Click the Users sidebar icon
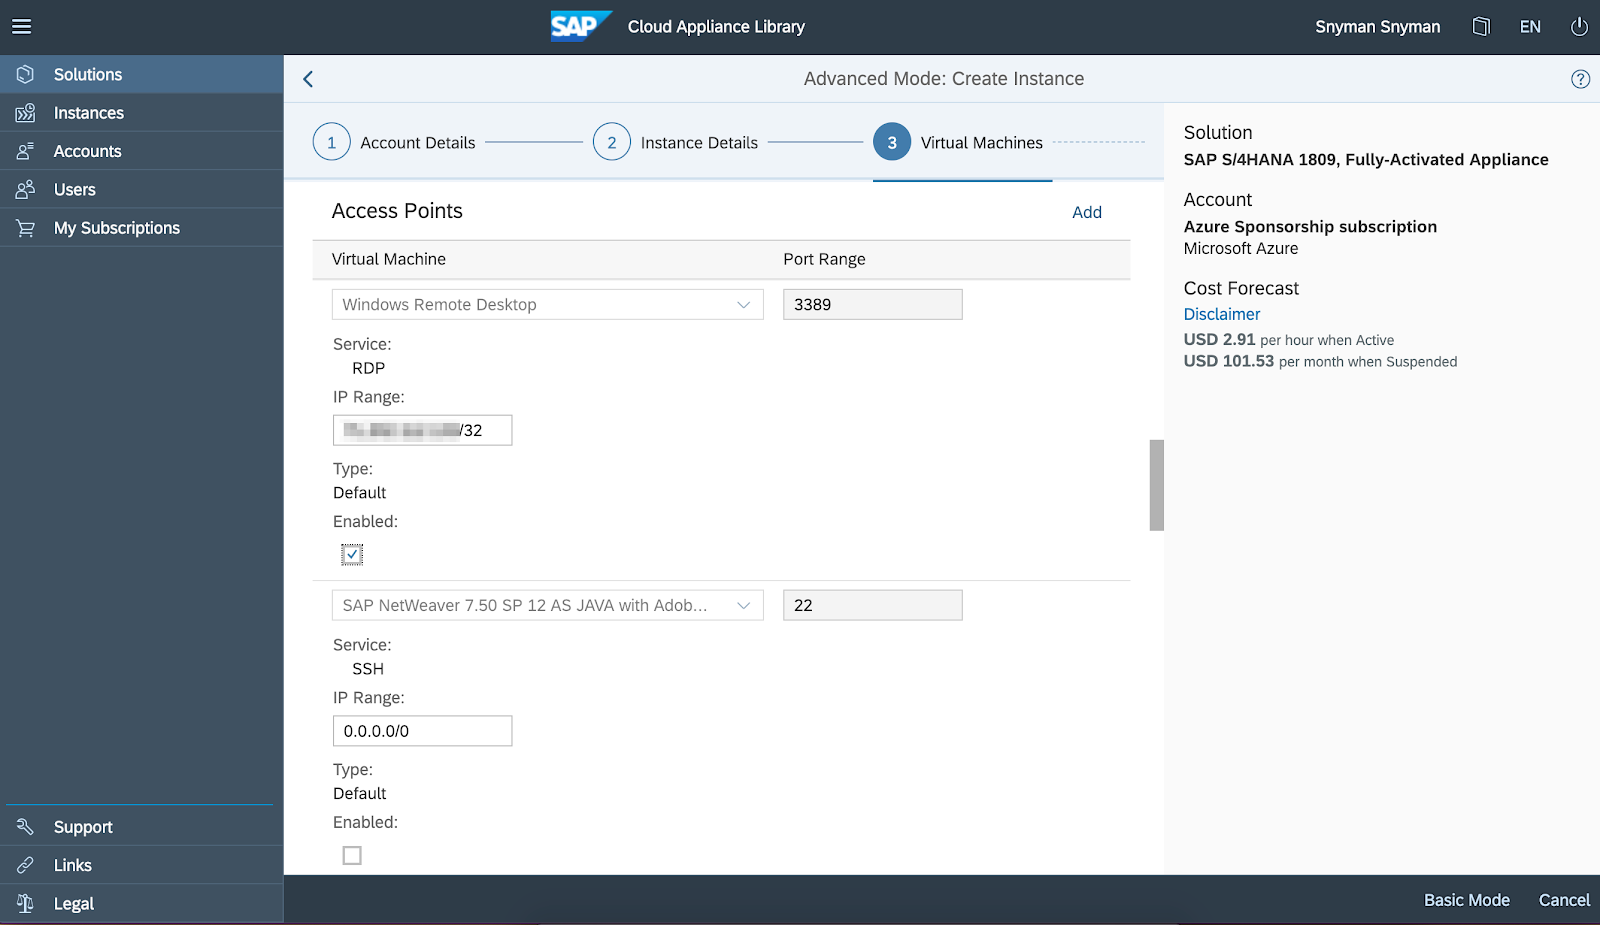This screenshot has height=925, width=1600. pyautogui.click(x=25, y=189)
